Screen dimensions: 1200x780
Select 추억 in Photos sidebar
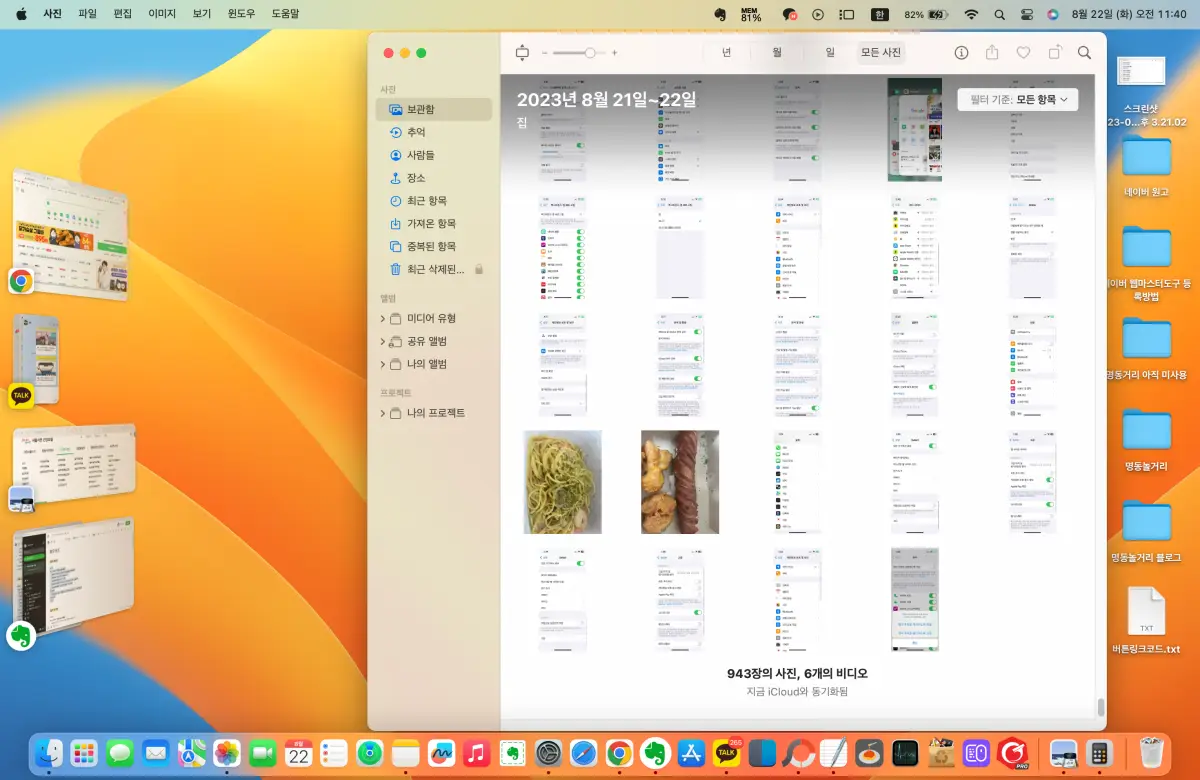tap(433, 132)
